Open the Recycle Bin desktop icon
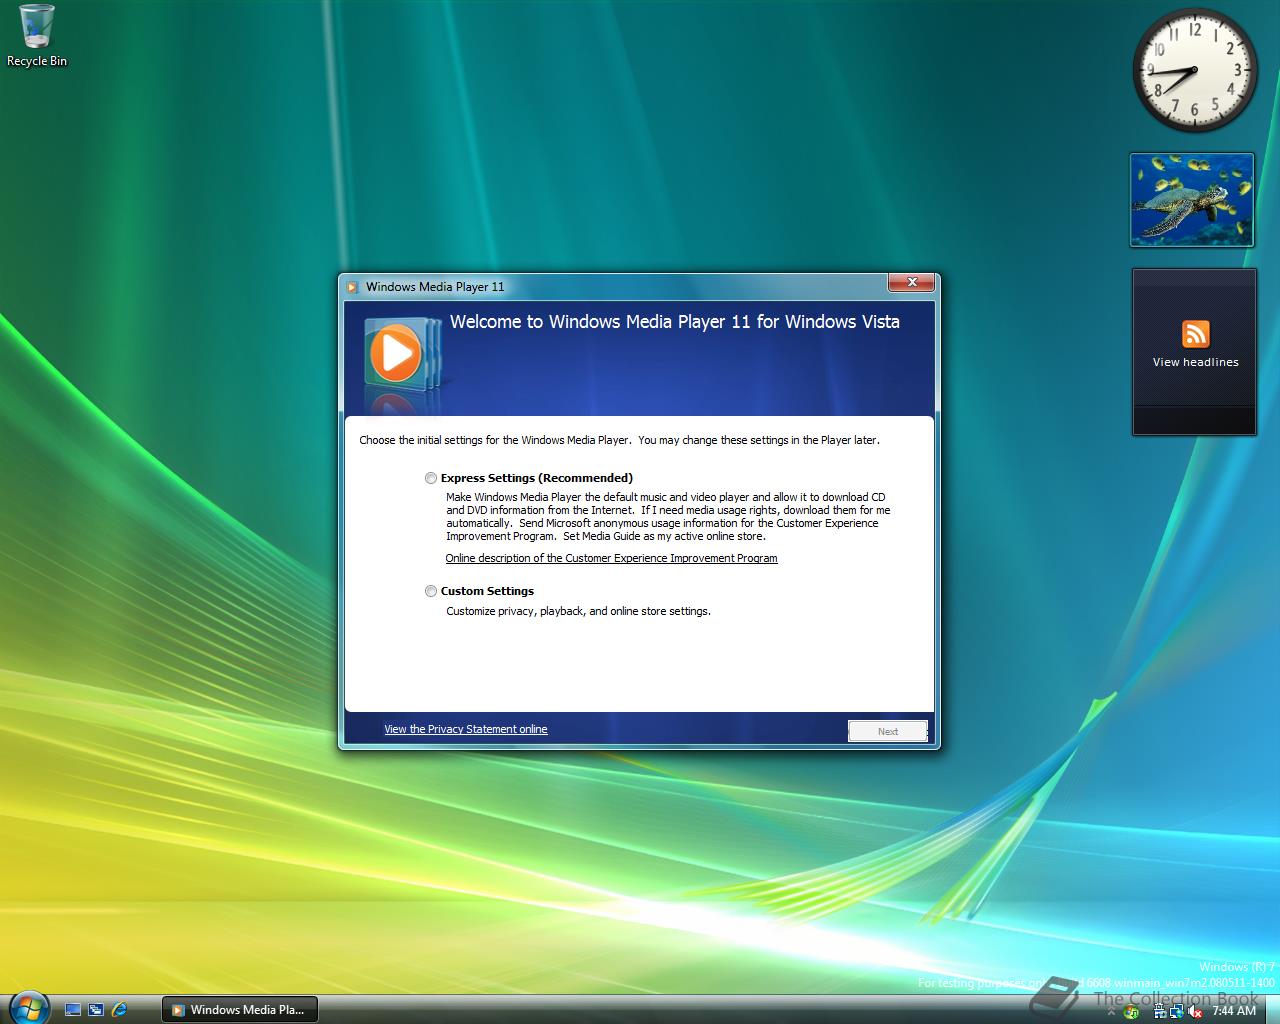1280x1024 pixels. pyautogui.click(x=37, y=36)
